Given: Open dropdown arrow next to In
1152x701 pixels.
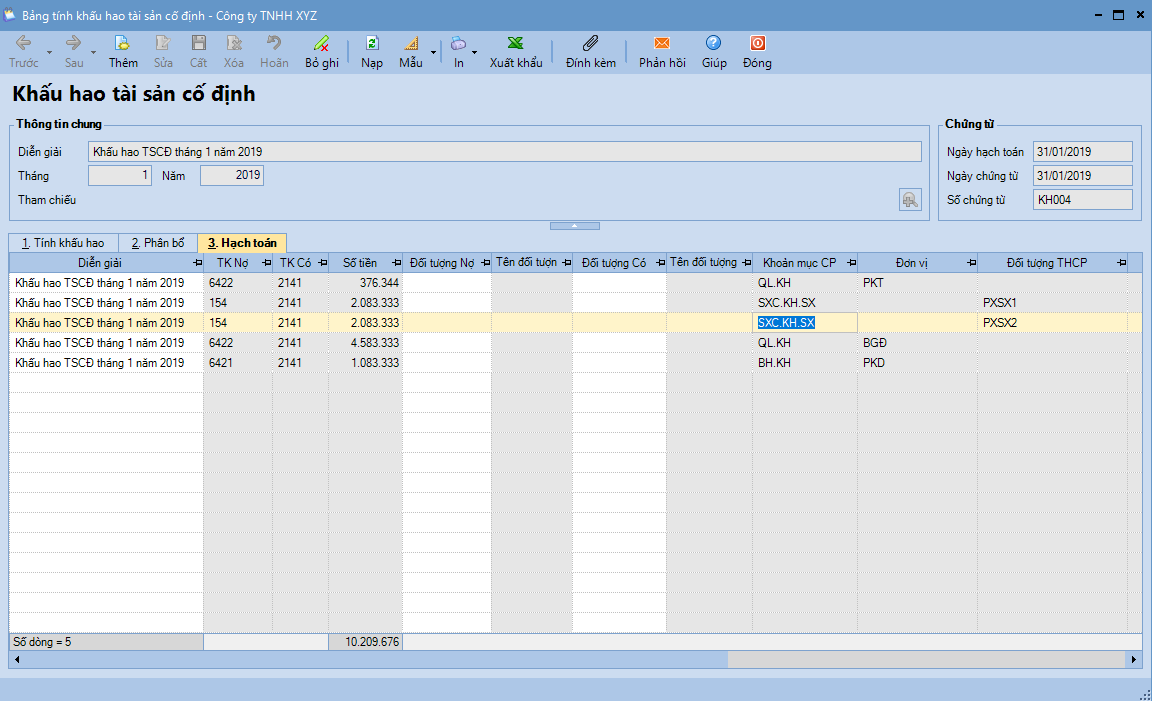Looking at the screenshot, I should click(475, 52).
